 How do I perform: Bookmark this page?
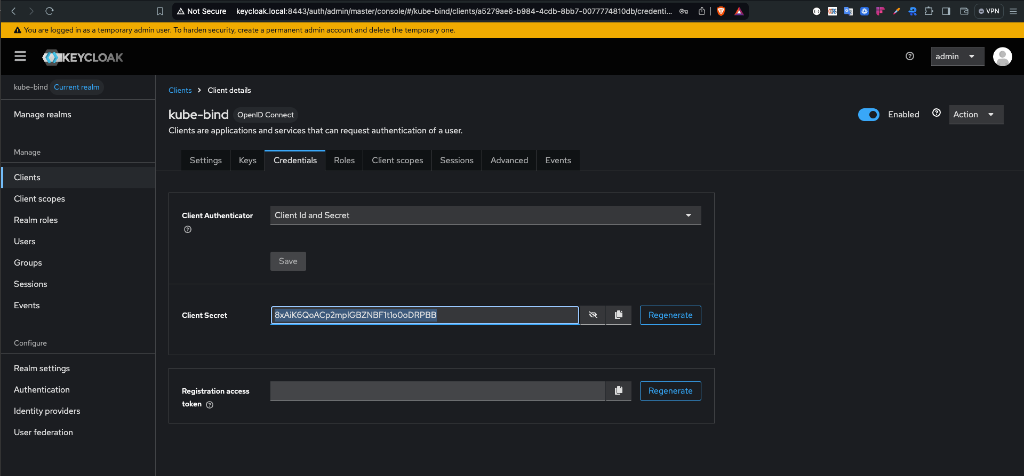pyautogui.click(x=160, y=11)
